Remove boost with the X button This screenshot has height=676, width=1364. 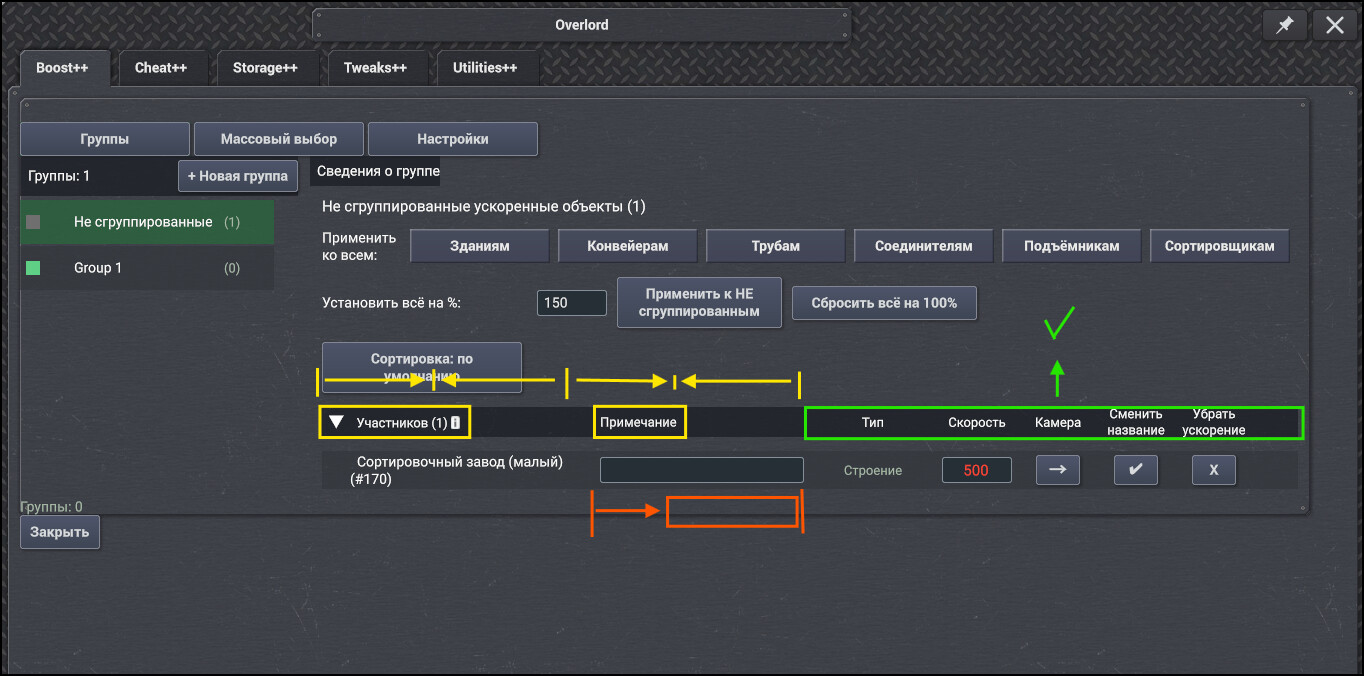[x=1213, y=470]
